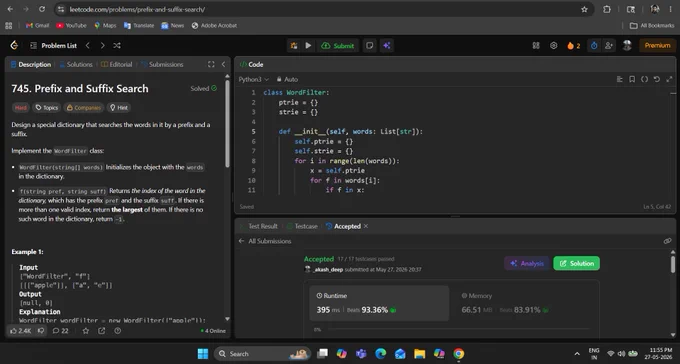This screenshot has height=364, width=680.
Task: Expand the Hint tag
Action: [119, 108]
